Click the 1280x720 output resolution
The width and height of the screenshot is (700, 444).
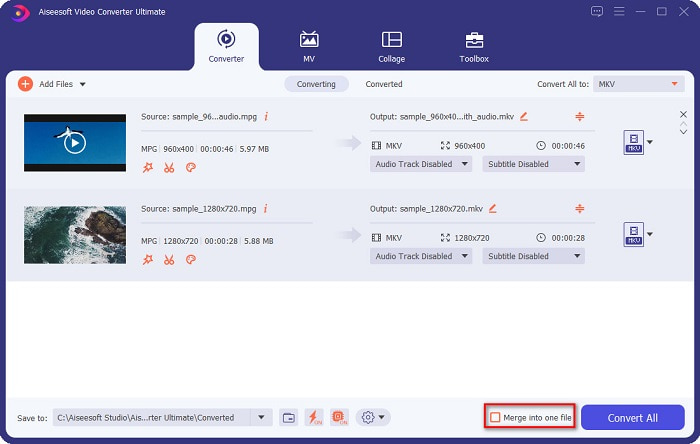click(x=472, y=238)
